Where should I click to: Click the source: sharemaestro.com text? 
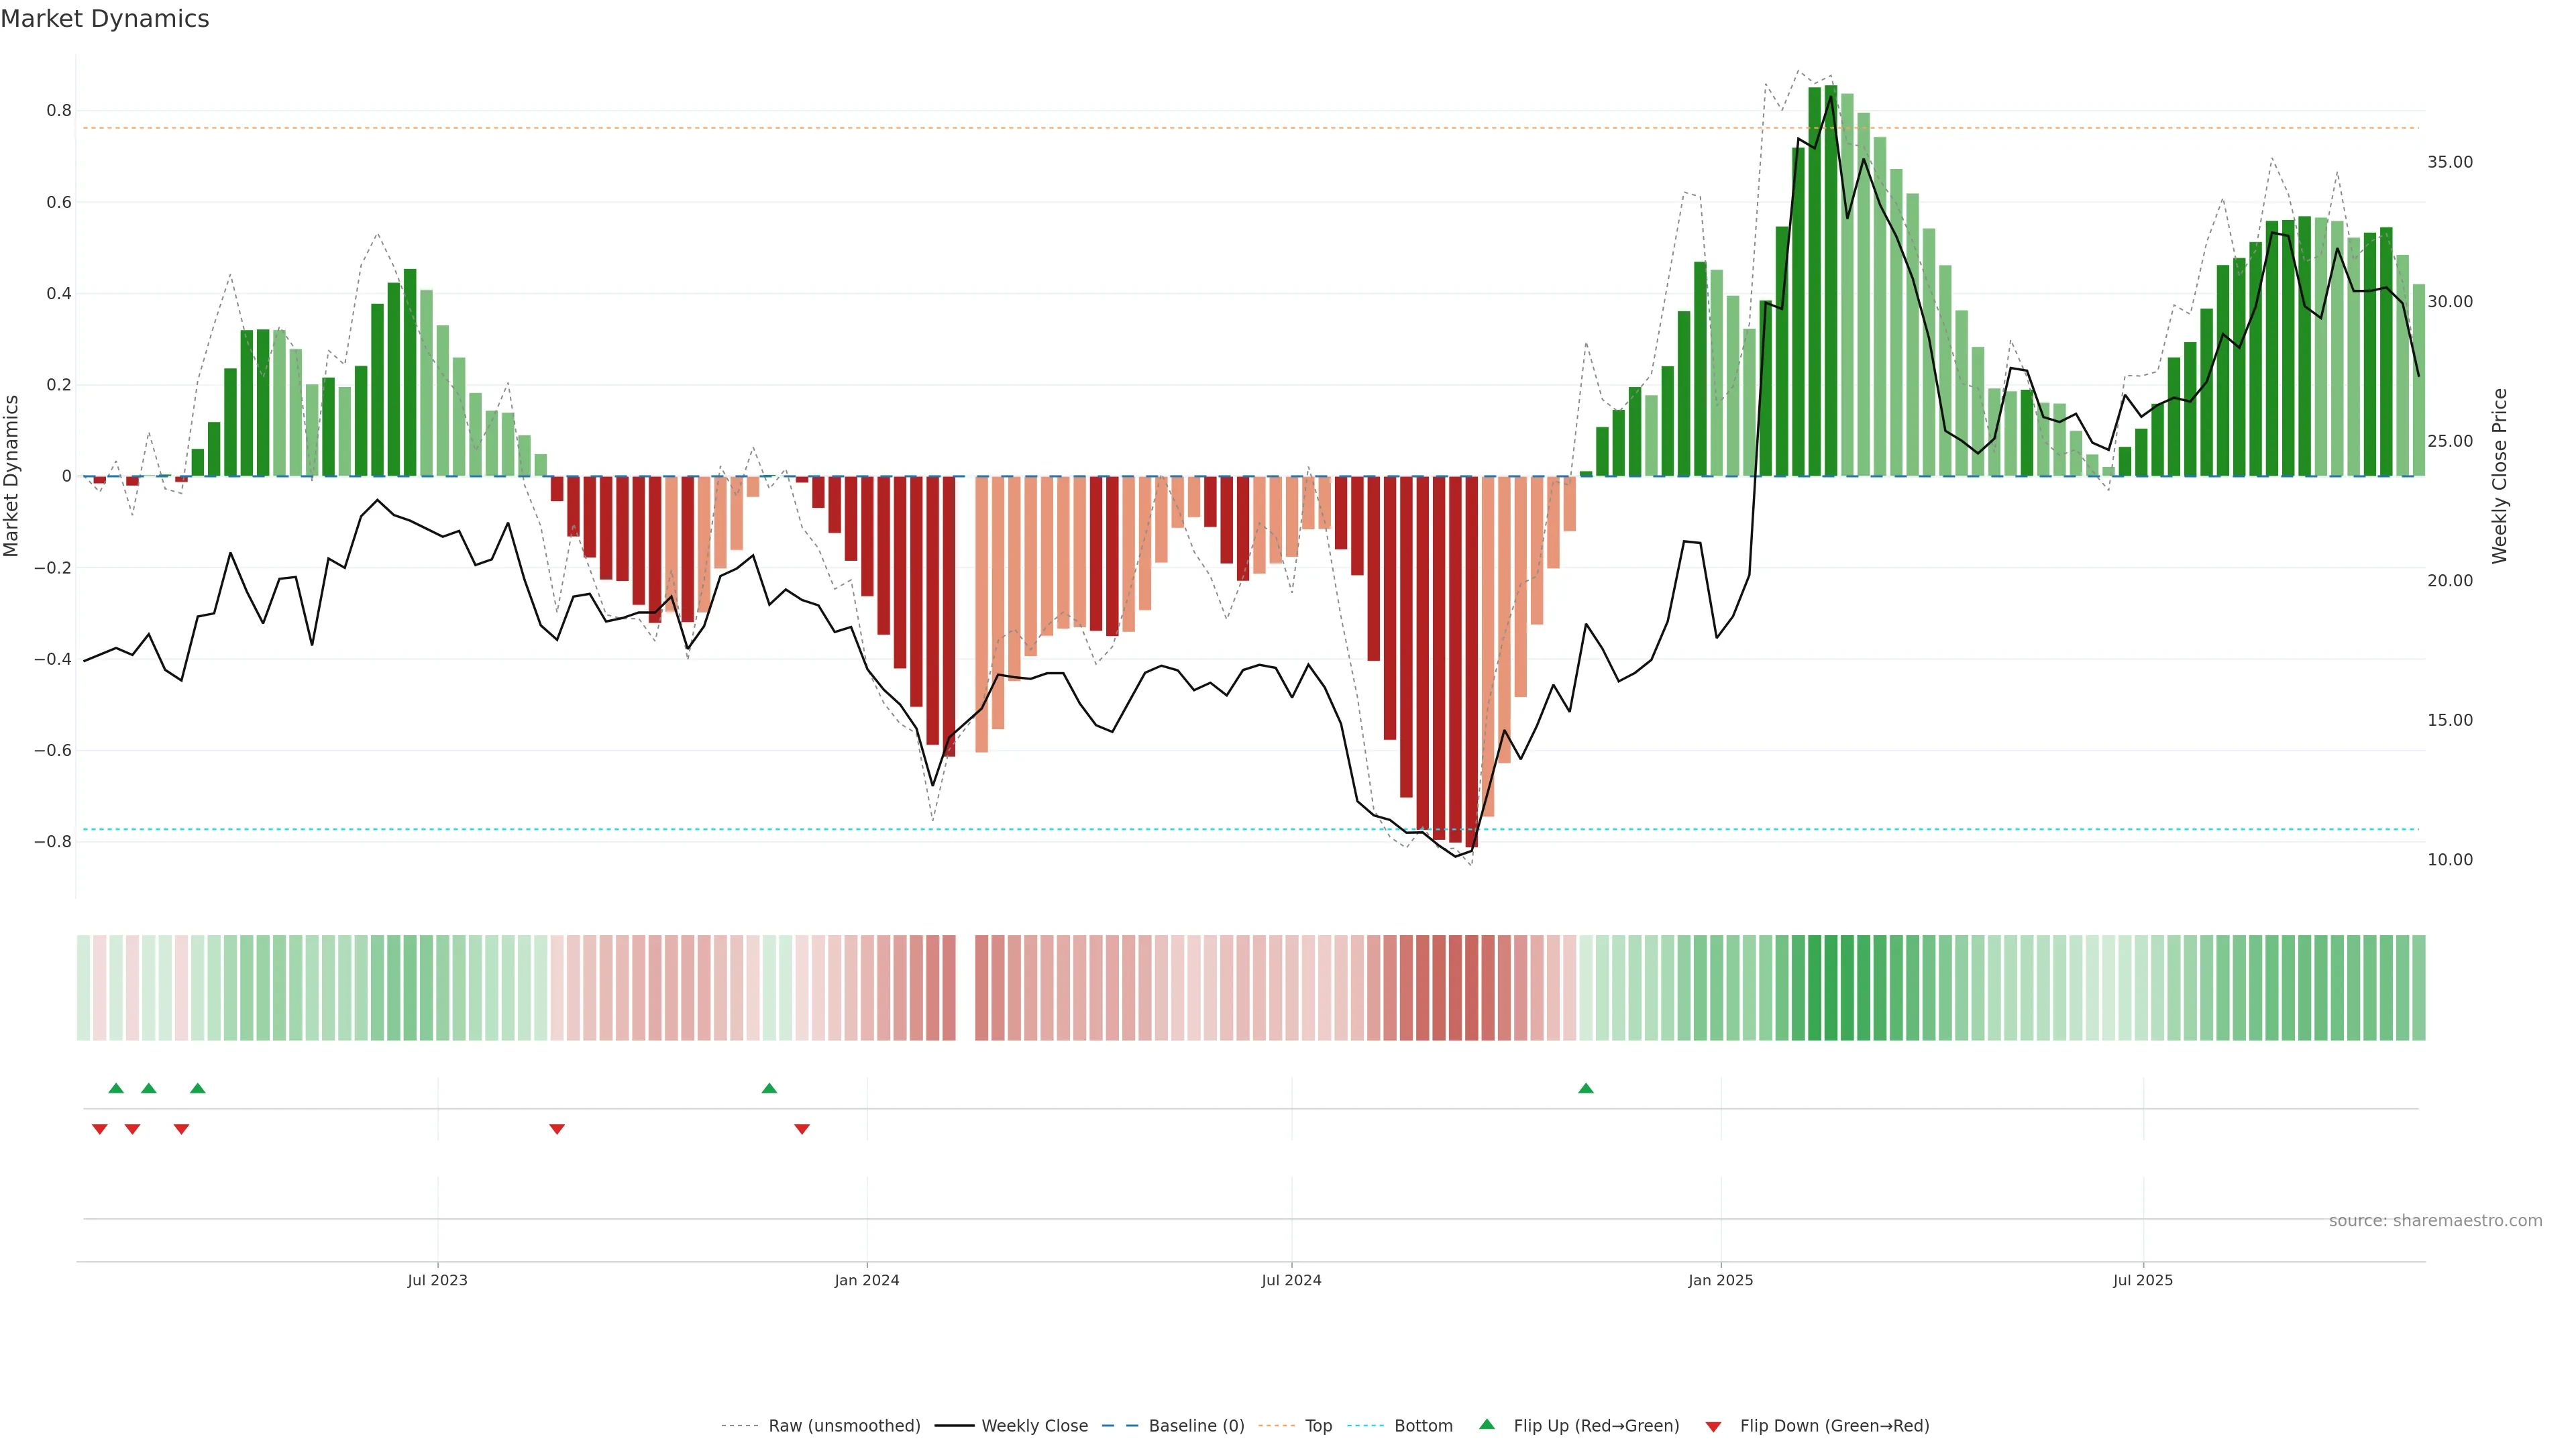pos(2435,1221)
